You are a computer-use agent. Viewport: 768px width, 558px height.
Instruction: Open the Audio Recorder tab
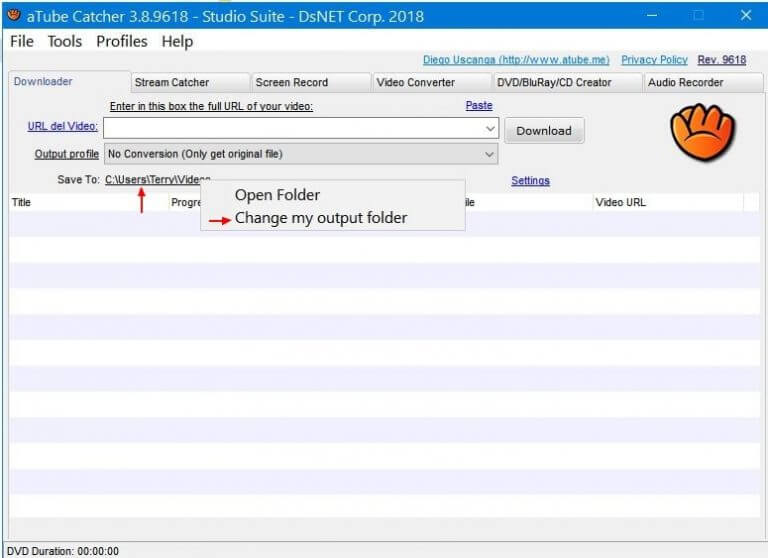703,82
